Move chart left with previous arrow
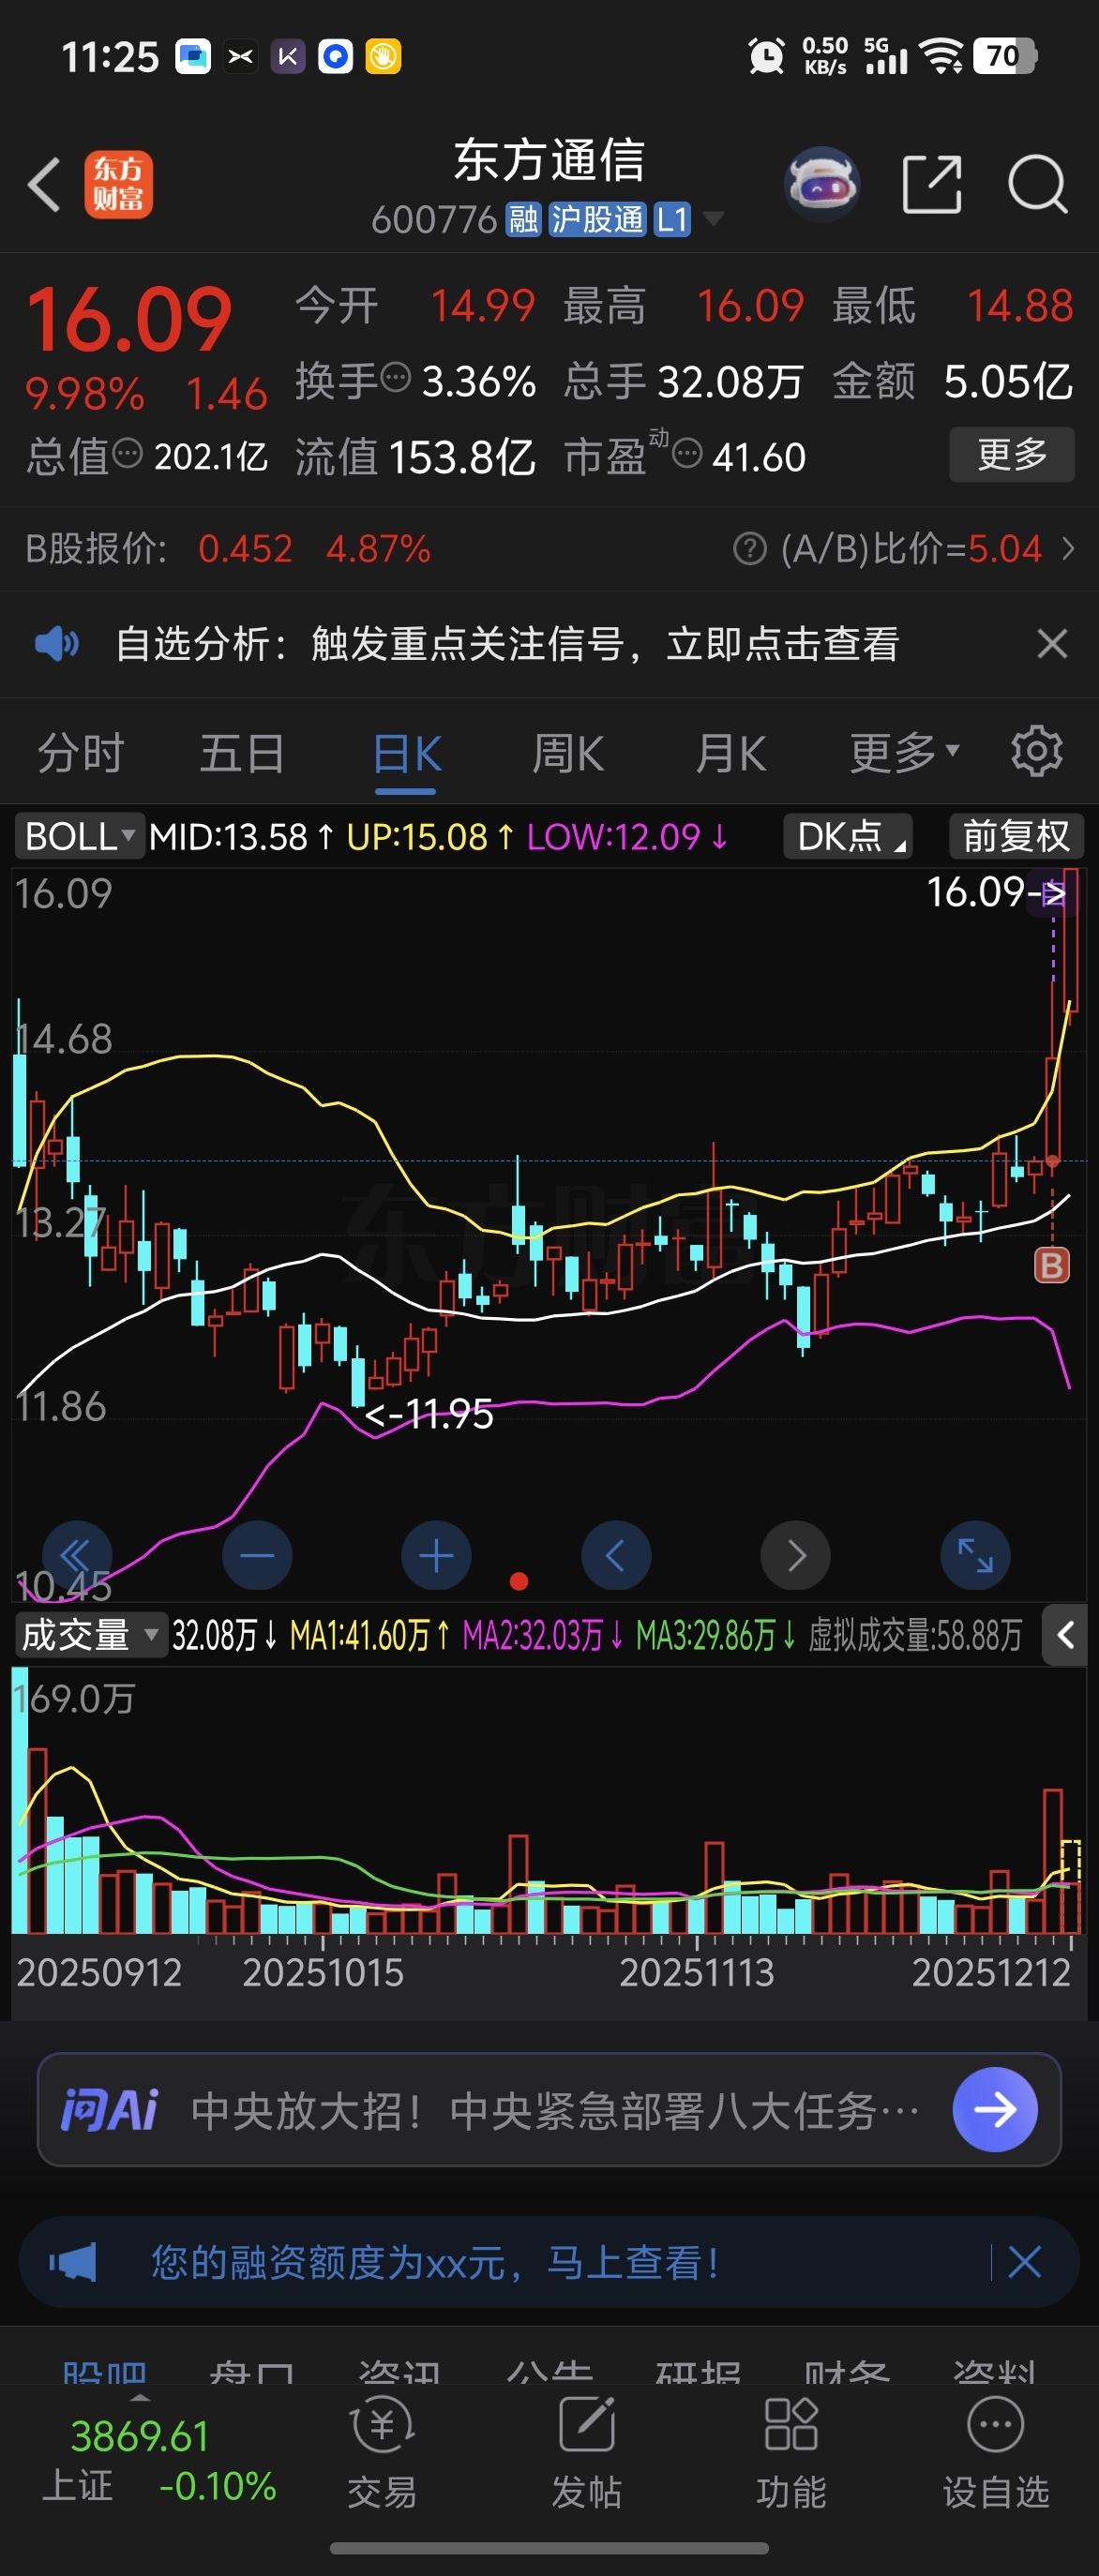The image size is (1099, 2576). (616, 1556)
